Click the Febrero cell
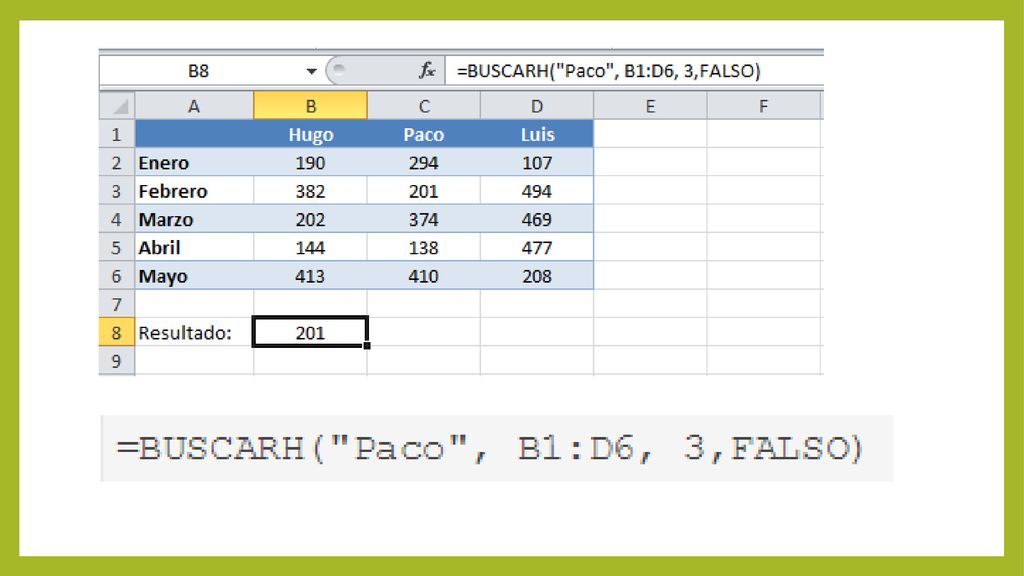Image resolution: width=1024 pixels, height=576 pixels. [x=194, y=191]
